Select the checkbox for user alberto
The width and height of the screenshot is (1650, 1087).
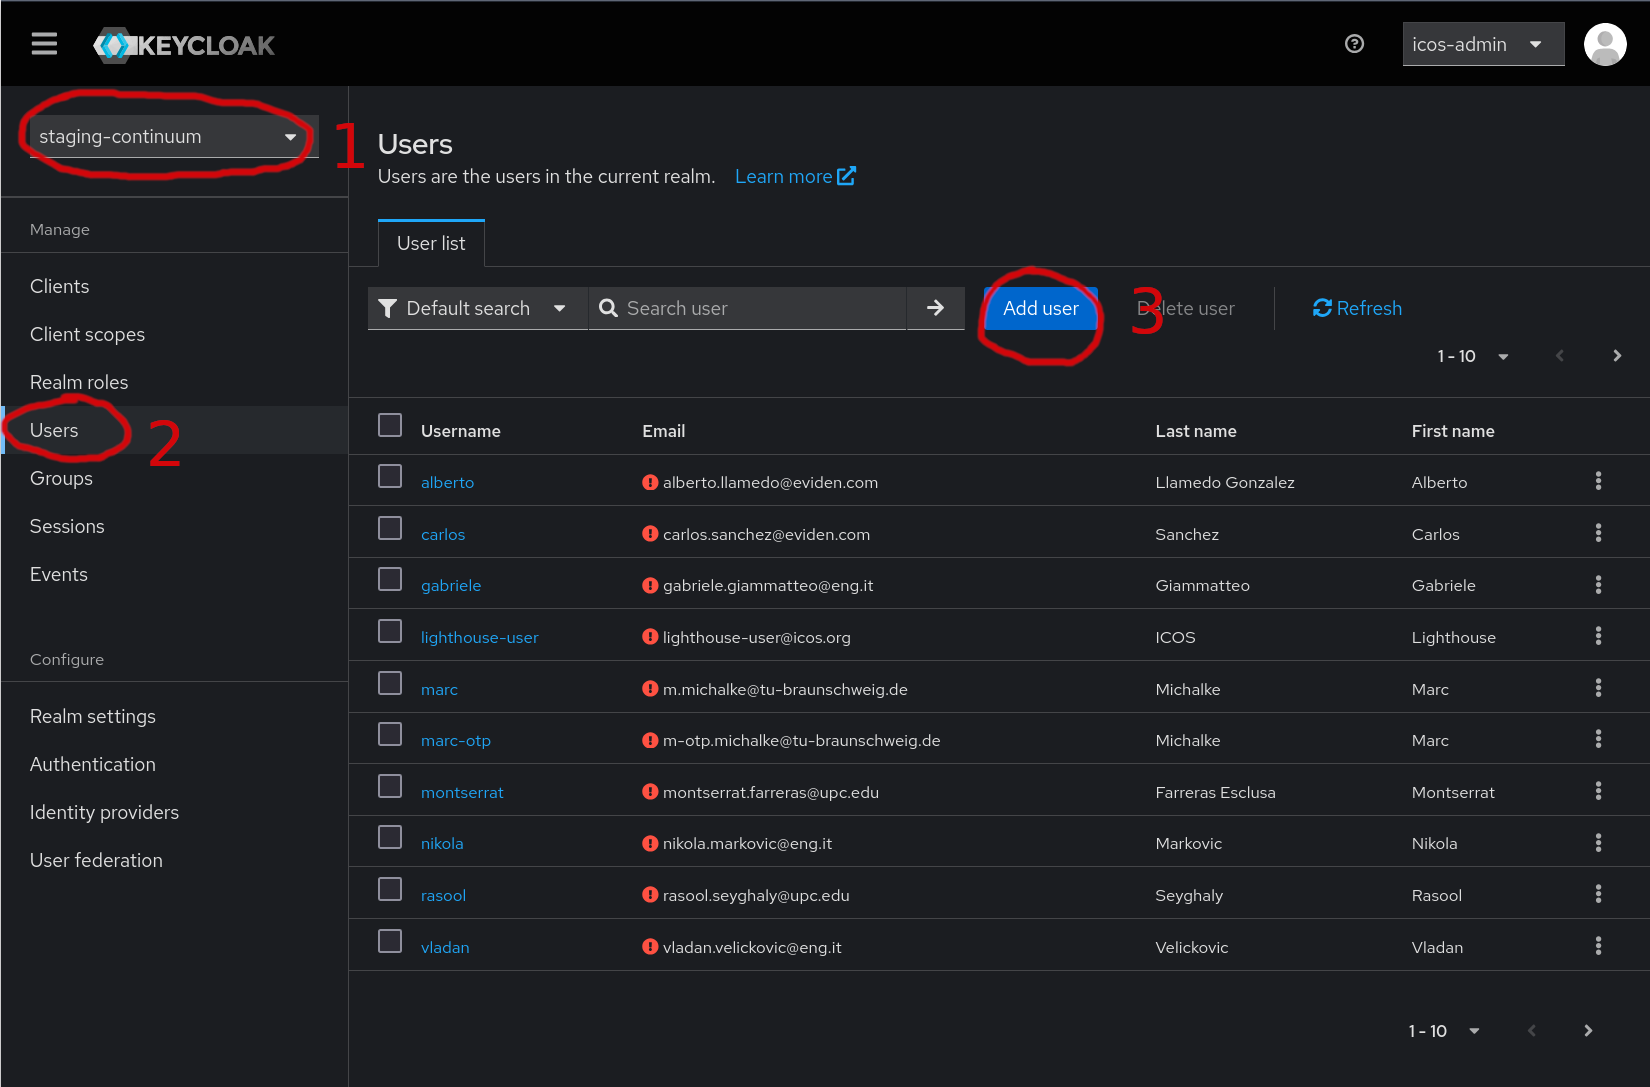tap(390, 476)
